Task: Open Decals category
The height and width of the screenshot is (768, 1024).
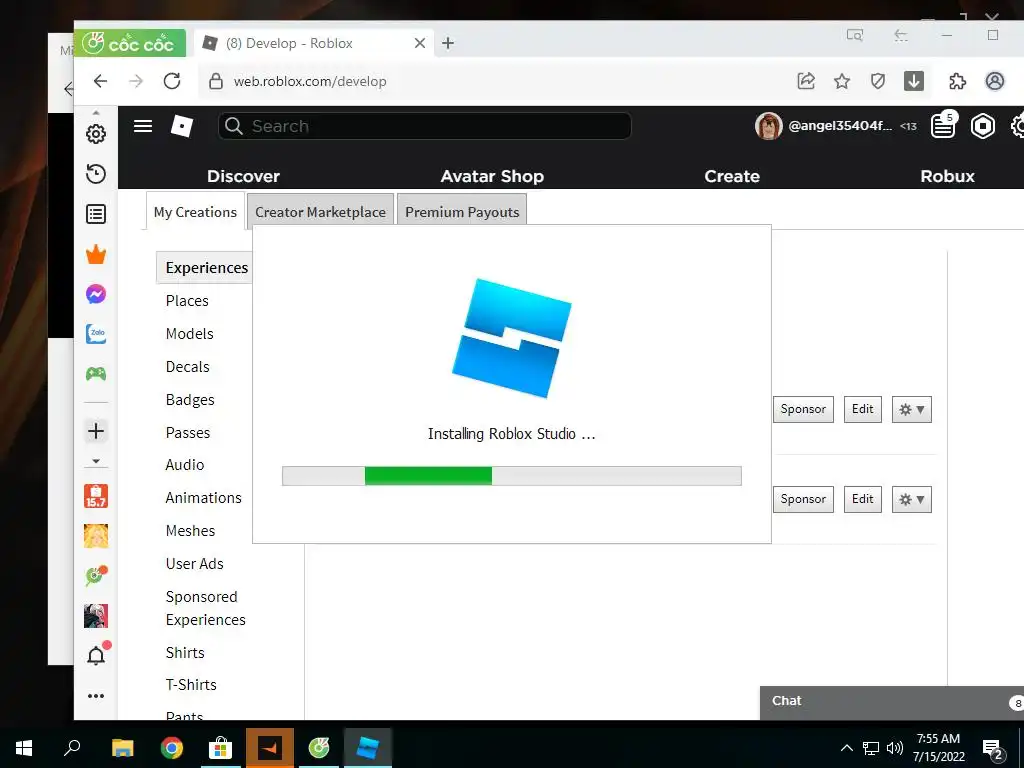Action: pos(187,367)
